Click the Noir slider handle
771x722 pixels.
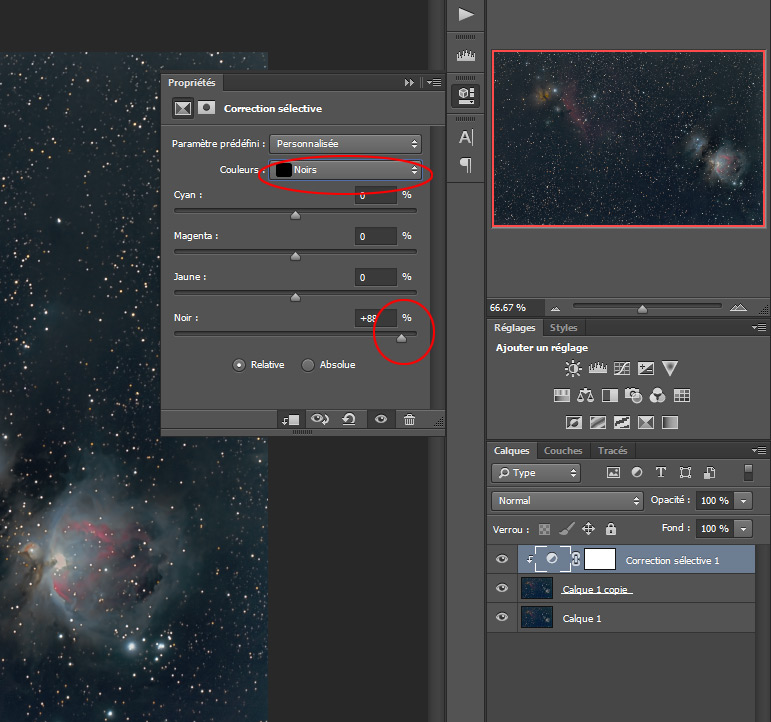tap(401, 338)
